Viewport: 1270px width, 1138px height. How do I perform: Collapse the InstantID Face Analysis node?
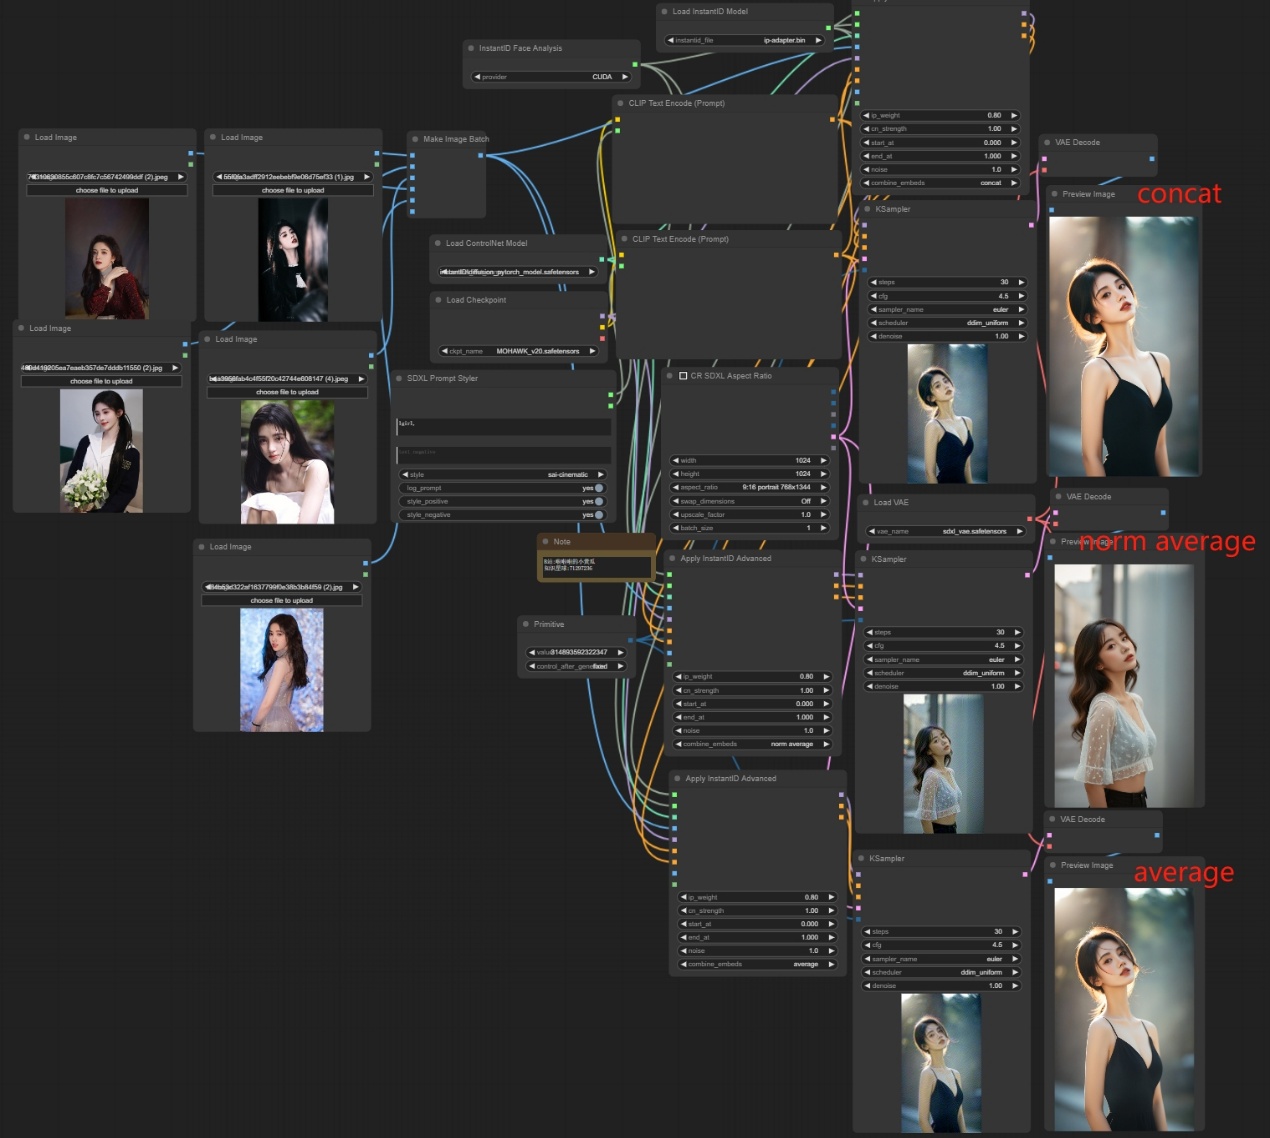471,48
